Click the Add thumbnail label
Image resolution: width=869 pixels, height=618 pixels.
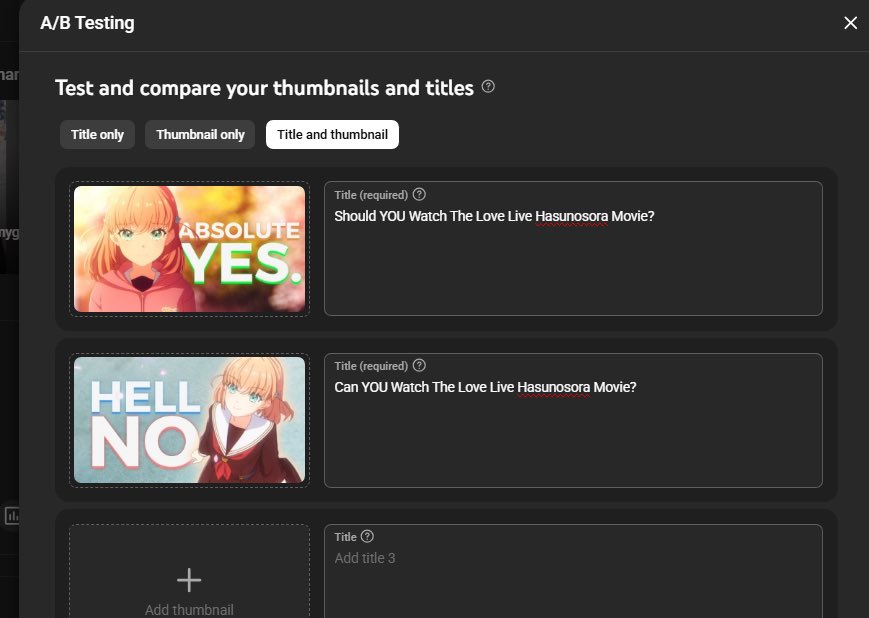pyautogui.click(x=189, y=610)
